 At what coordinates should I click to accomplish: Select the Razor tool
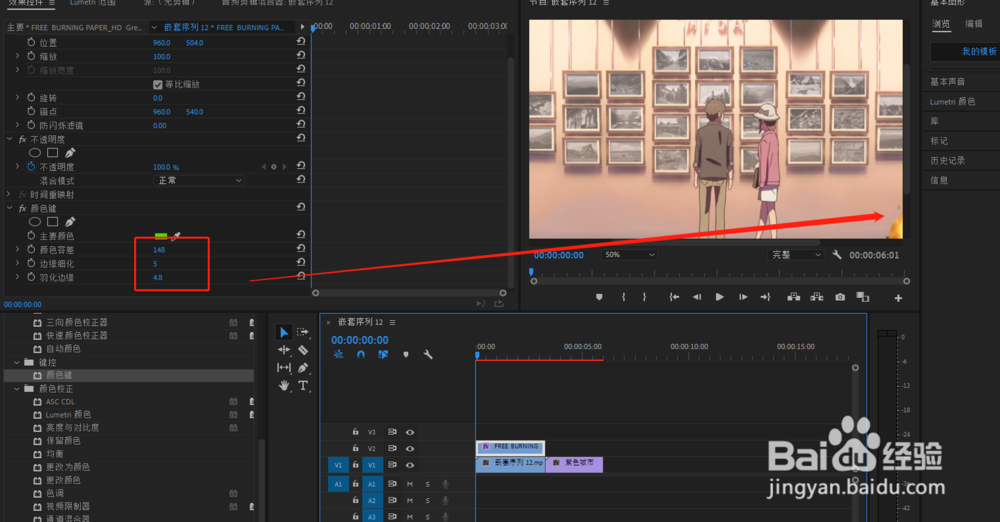click(x=303, y=350)
